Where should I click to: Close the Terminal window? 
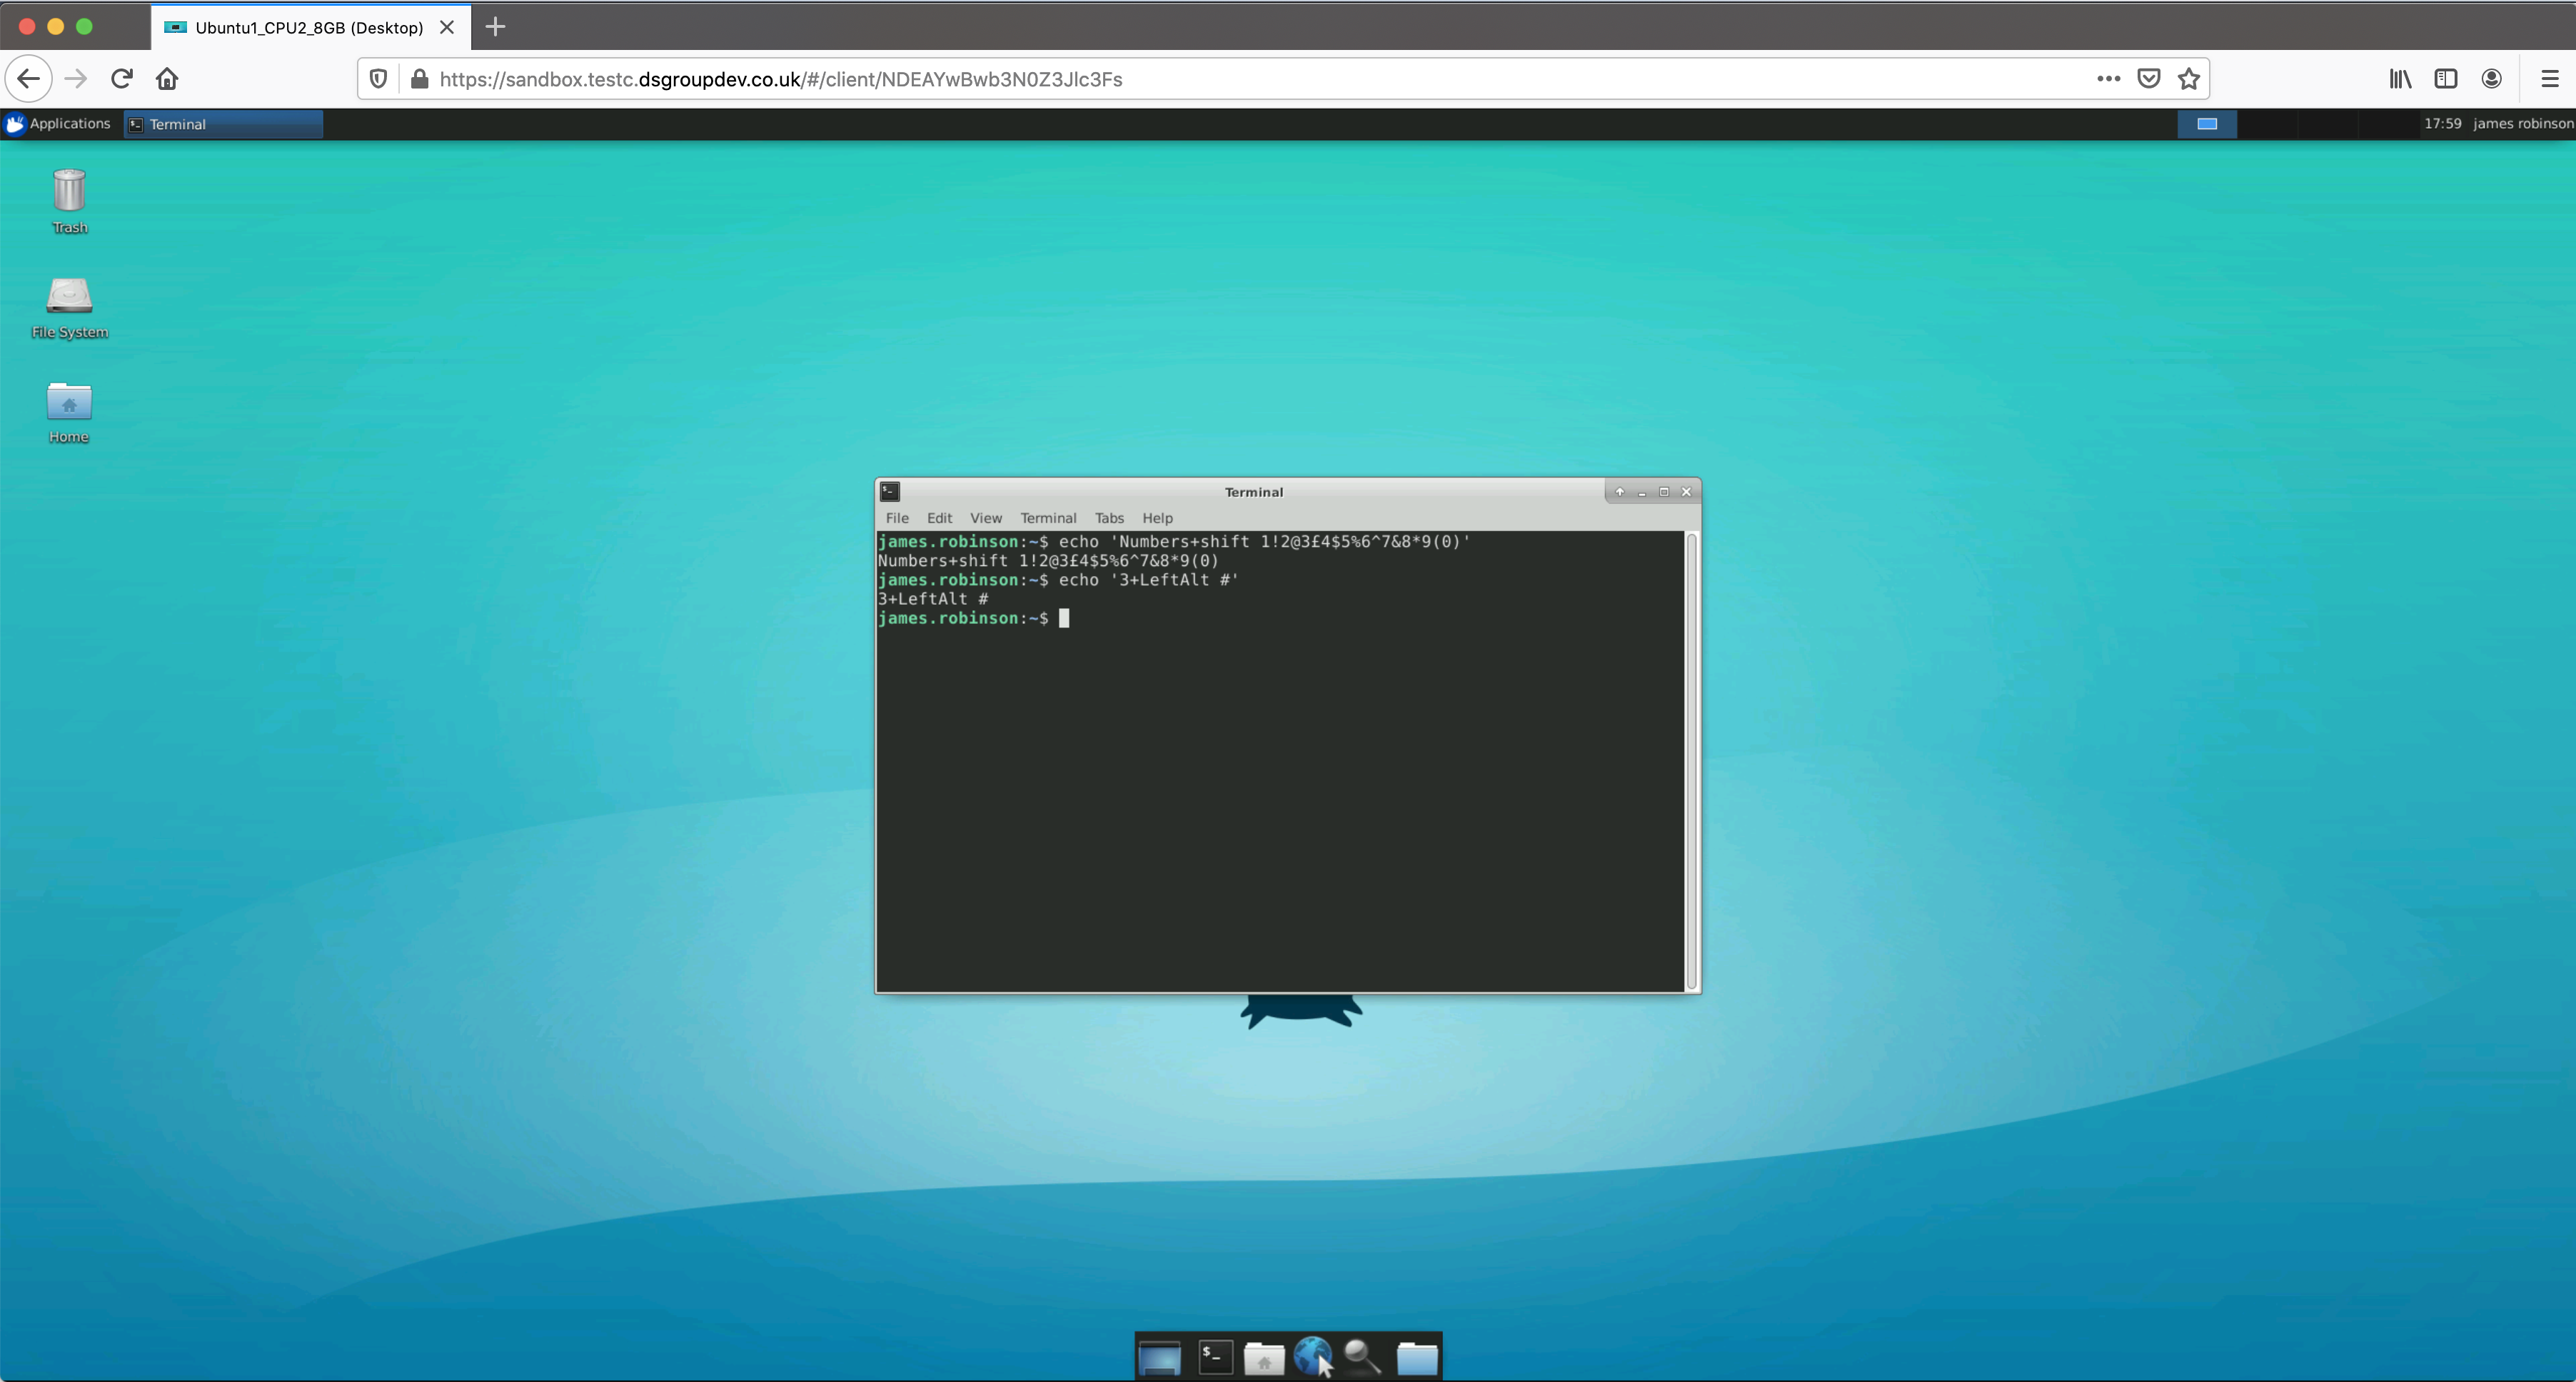[1686, 492]
